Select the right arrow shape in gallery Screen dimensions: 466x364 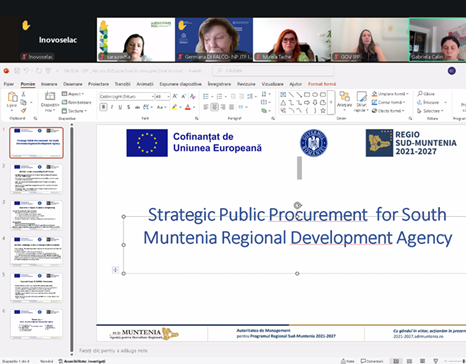pyautogui.click(x=307, y=103)
